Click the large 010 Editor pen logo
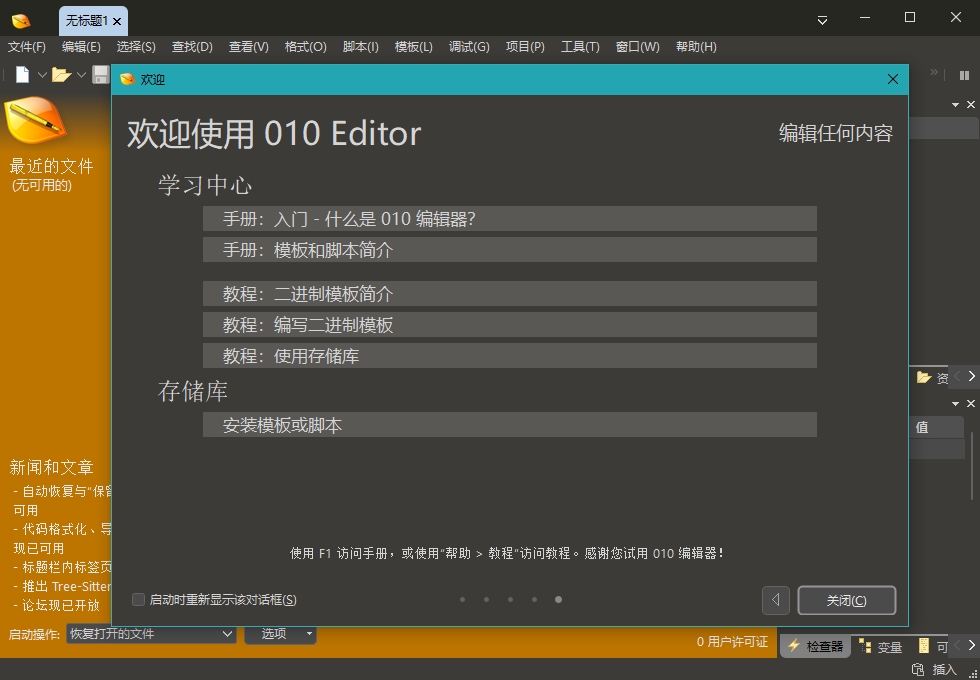Viewport: 980px width, 680px height. [x=34, y=120]
